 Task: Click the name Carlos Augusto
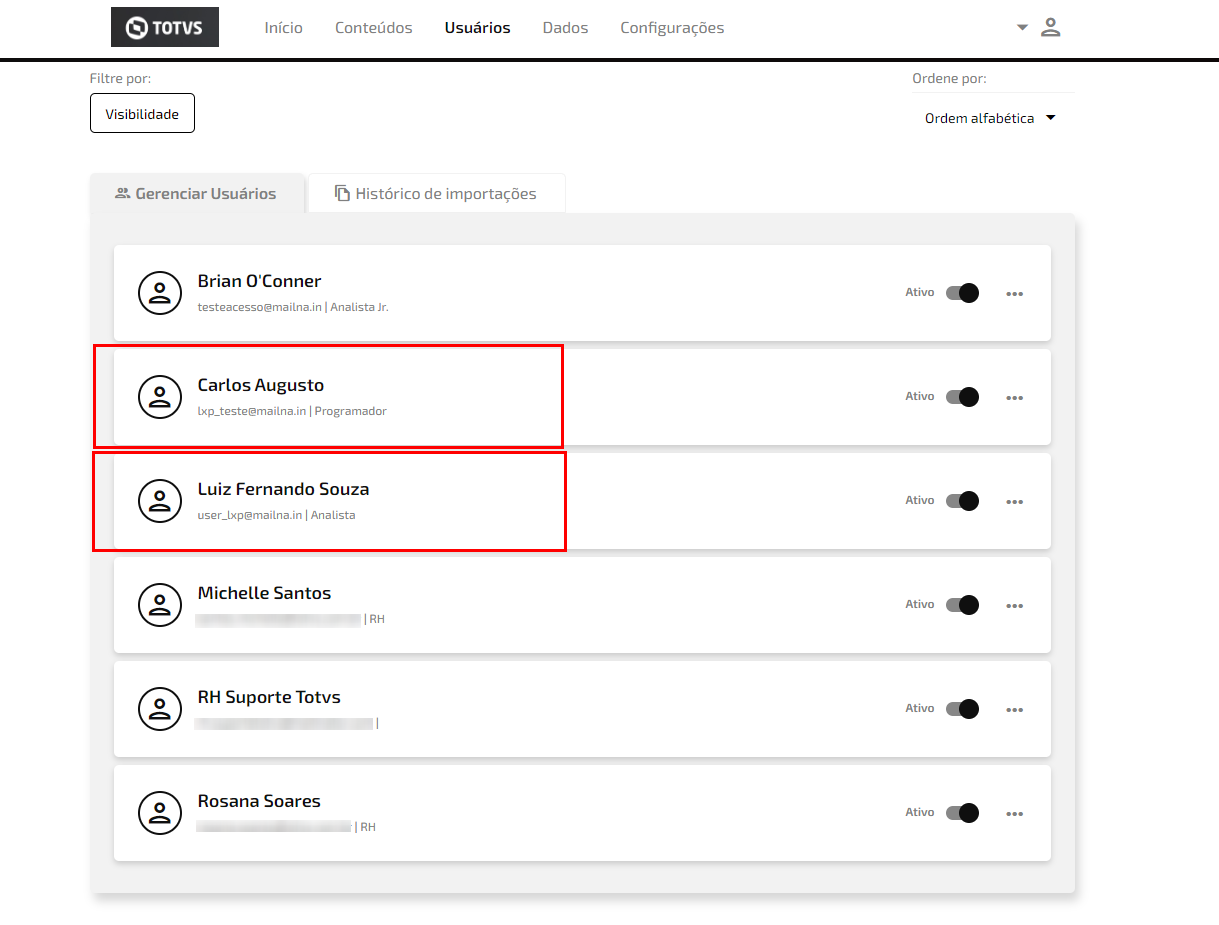click(261, 385)
